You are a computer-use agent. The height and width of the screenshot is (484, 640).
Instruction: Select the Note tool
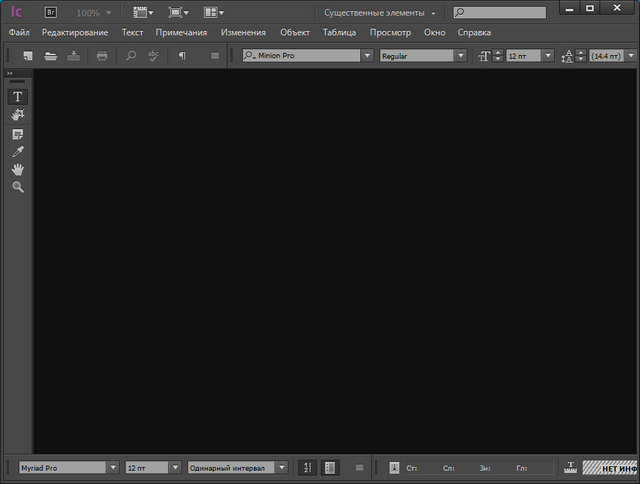[x=17, y=134]
